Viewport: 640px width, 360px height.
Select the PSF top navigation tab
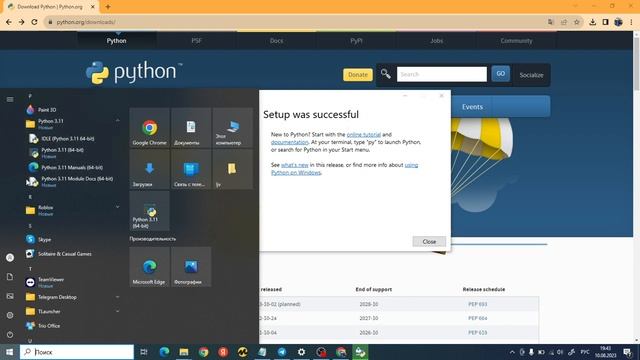pyautogui.click(x=196, y=41)
